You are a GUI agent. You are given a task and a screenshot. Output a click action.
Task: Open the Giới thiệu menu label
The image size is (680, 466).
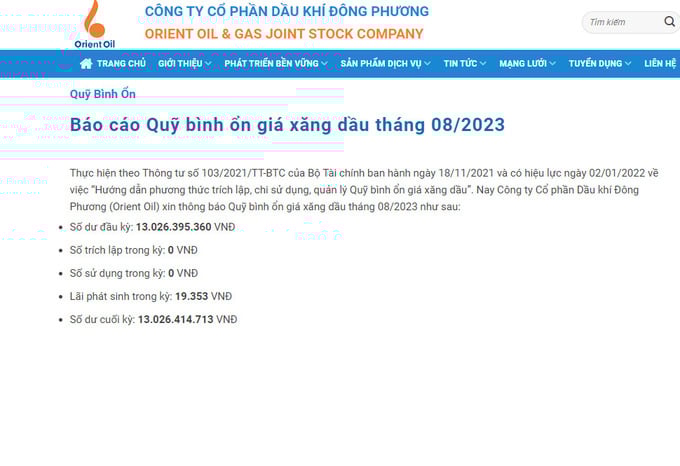[x=180, y=63]
